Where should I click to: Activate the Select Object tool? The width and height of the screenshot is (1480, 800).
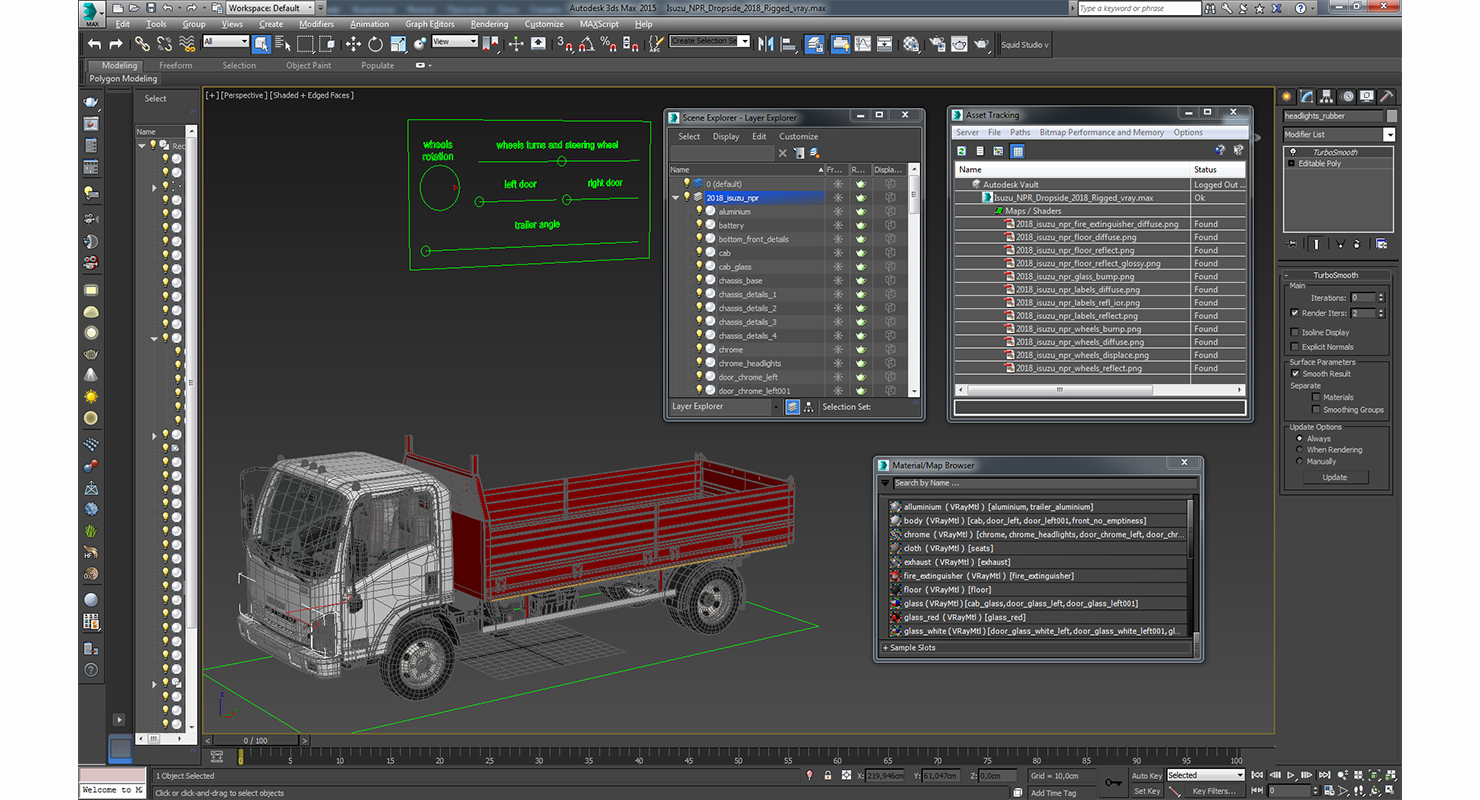[261, 44]
